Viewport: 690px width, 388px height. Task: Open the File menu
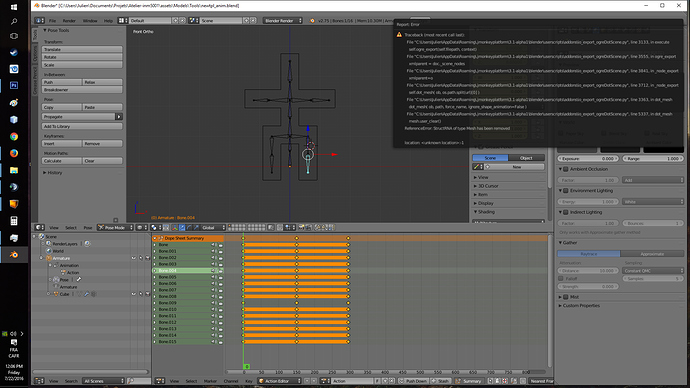point(52,21)
